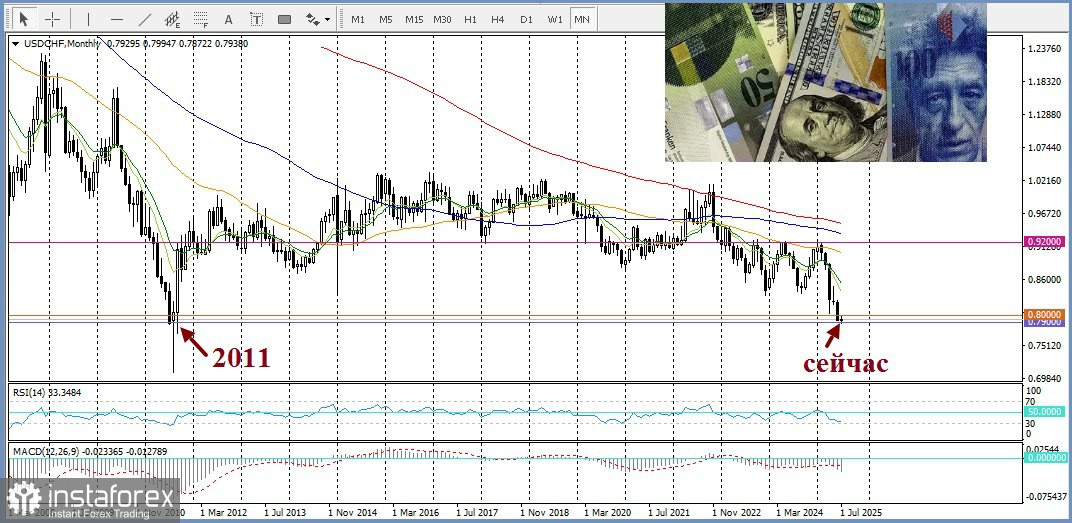Click the 1 Jul 2025 date label

pyautogui.click(x=863, y=511)
